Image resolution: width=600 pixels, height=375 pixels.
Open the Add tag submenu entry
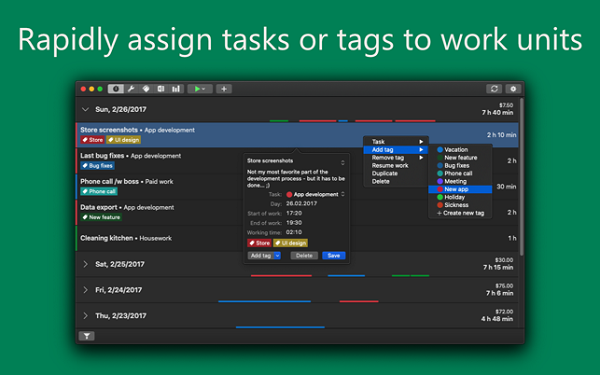396,150
